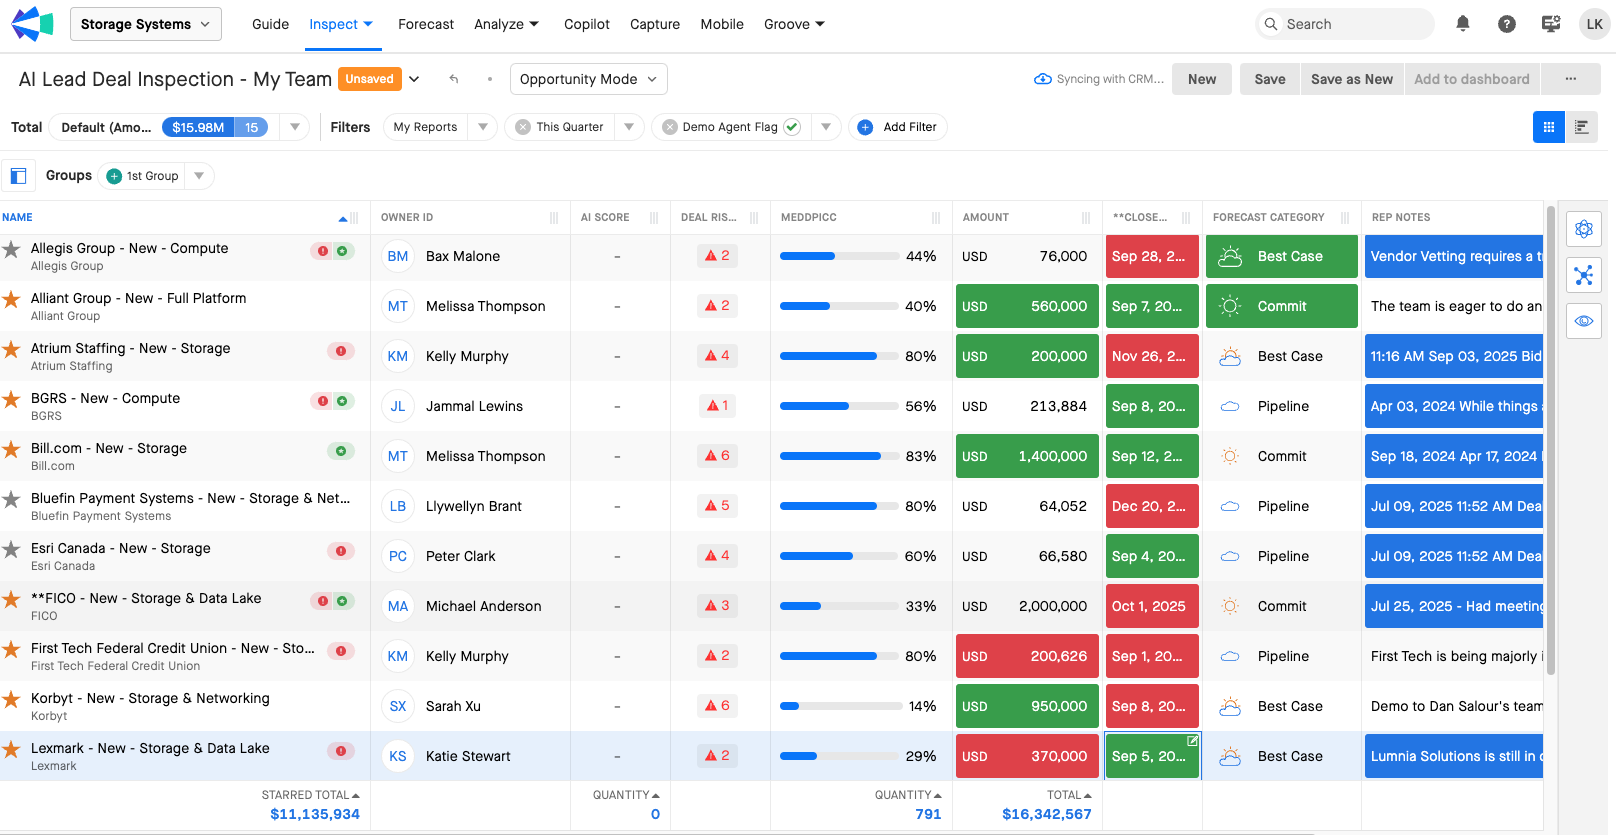This screenshot has width=1616, height=835.
Task: Open the notifications bell
Action: pyautogui.click(x=1463, y=24)
